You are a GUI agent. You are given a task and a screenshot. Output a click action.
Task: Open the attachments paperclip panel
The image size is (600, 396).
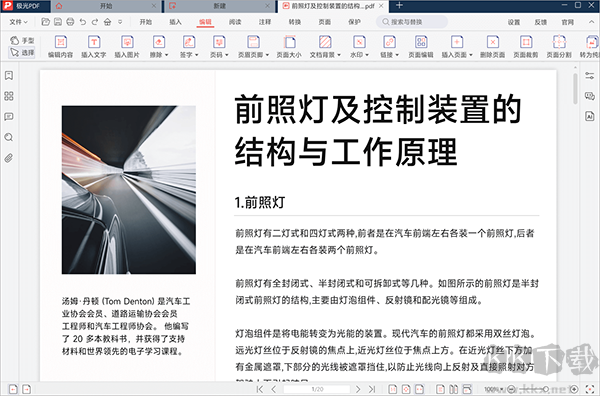click(9, 158)
